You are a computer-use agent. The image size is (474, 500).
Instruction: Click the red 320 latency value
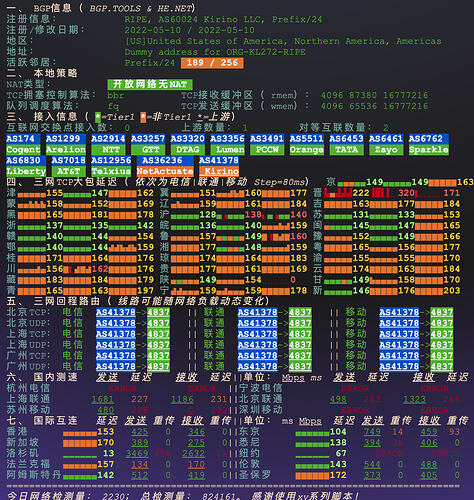coord(406,193)
